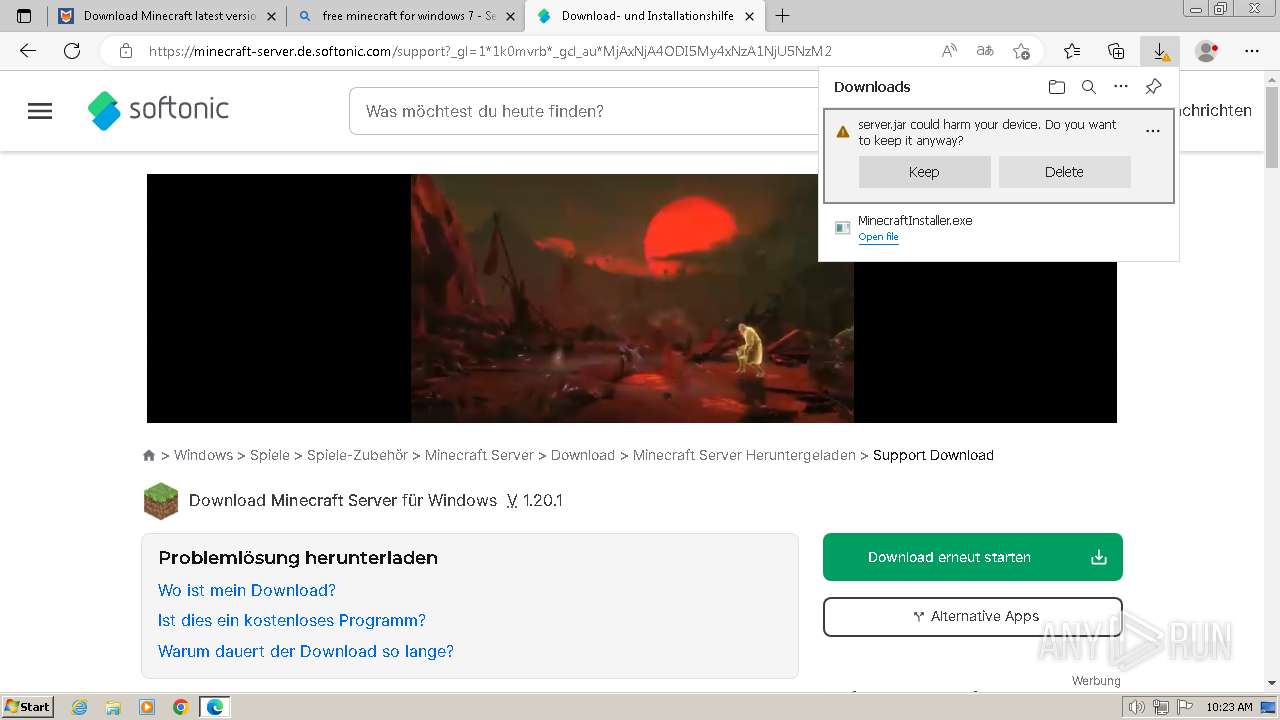Close the Download- und Installationshilfe tab
This screenshot has width=1280, height=720.
pos(750,16)
